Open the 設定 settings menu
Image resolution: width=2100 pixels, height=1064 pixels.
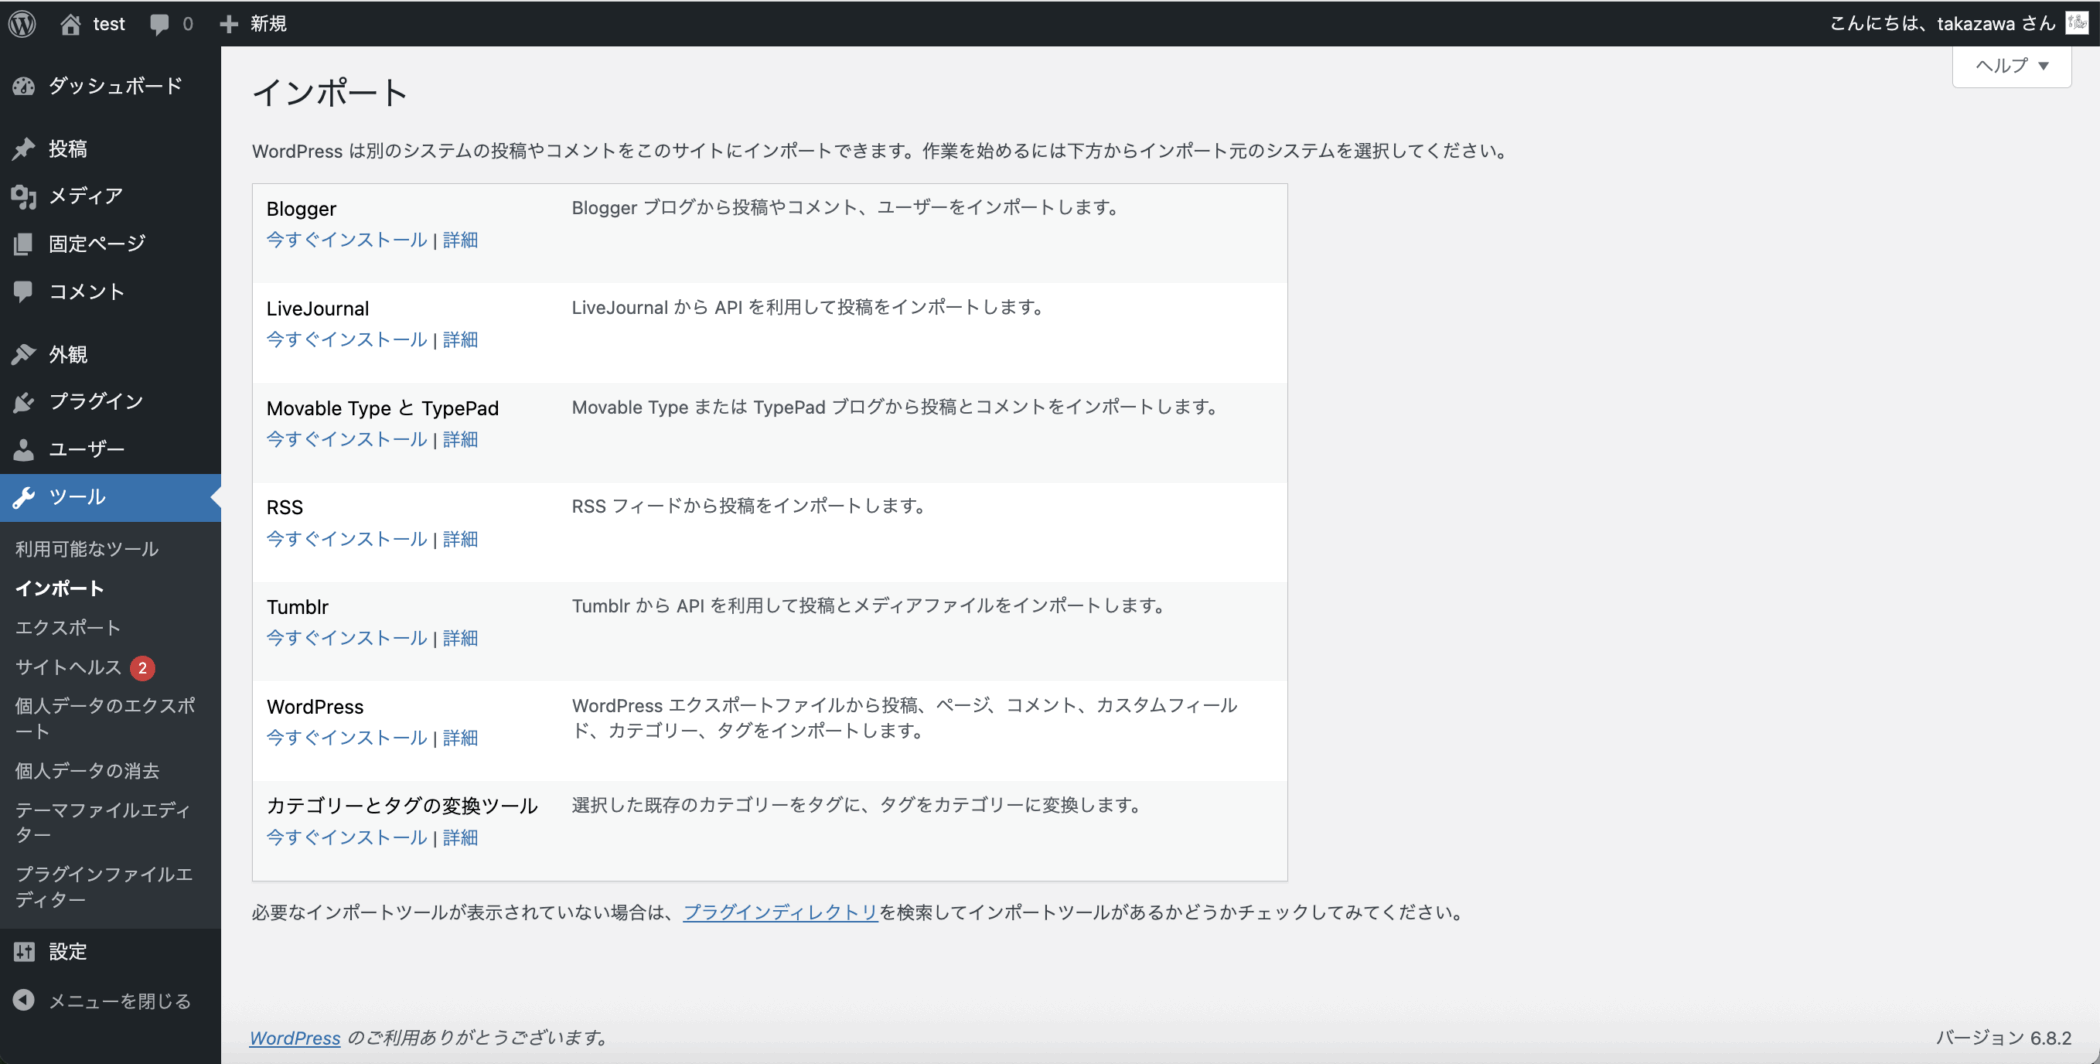click(68, 952)
